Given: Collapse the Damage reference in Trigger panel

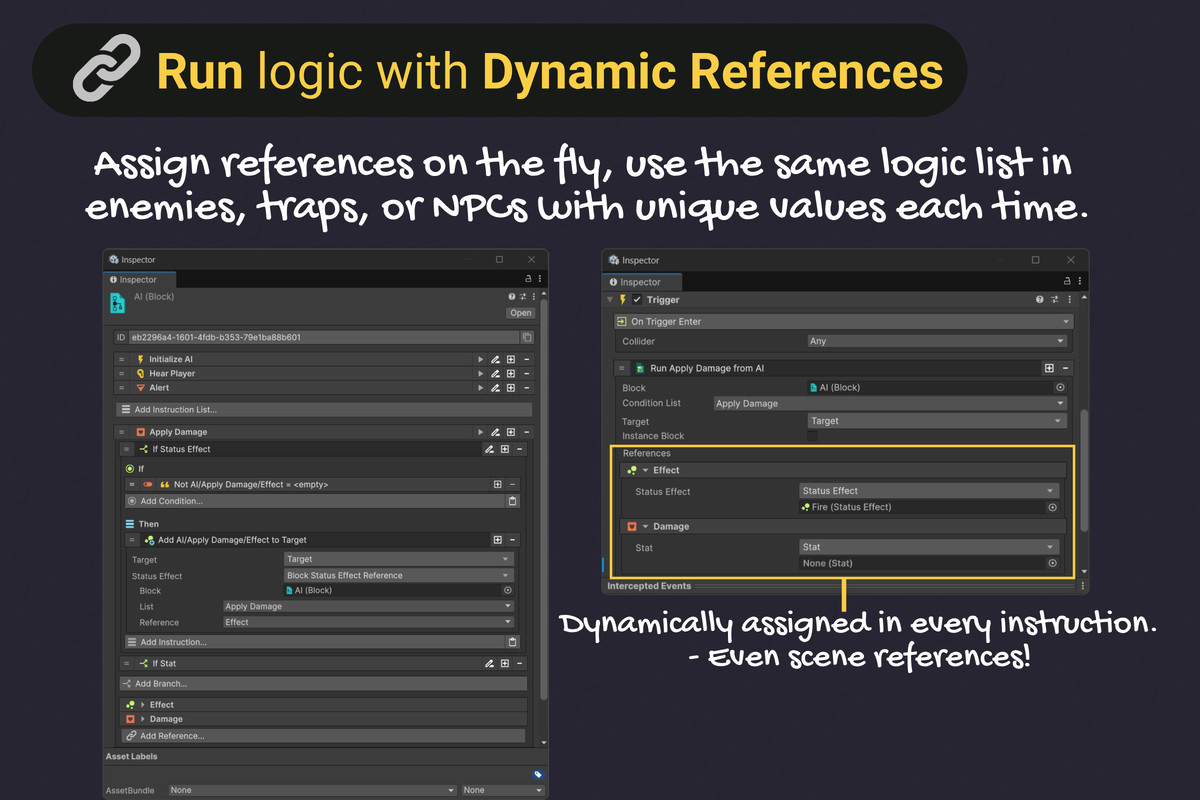Looking at the screenshot, I should [x=645, y=527].
